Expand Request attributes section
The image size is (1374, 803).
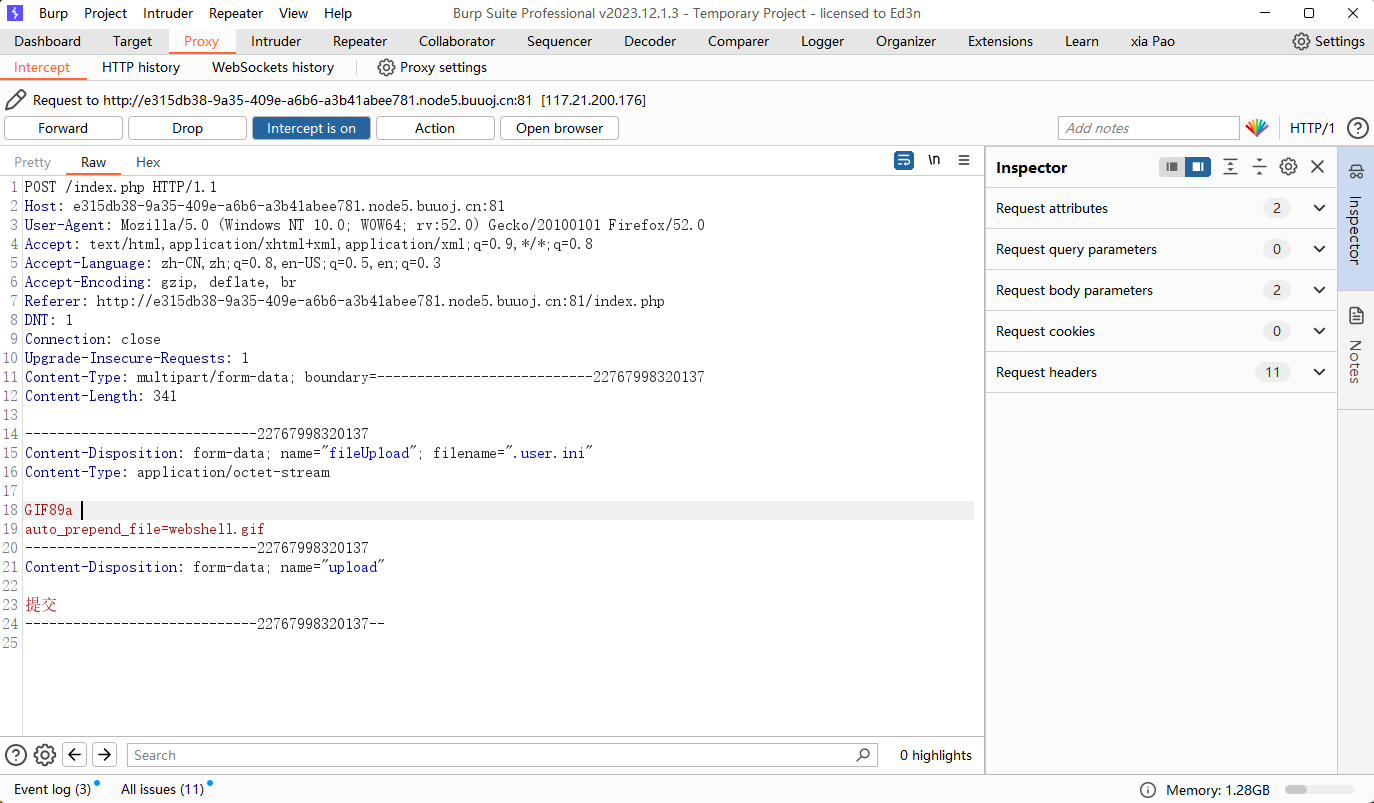pyautogui.click(x=1161, y=208)
